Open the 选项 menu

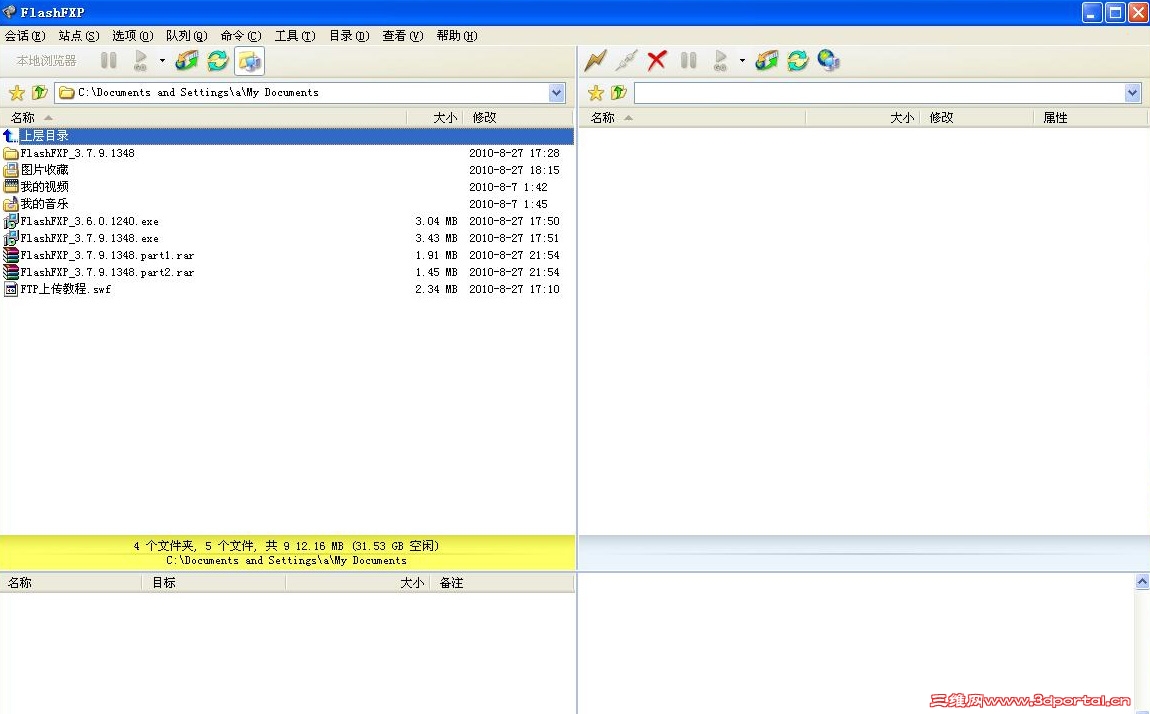[x=132, y=36]
